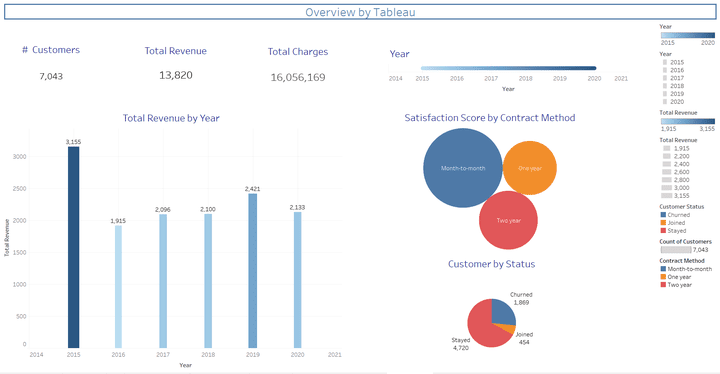720x374 pixels.
Task: Click the 2015 revenue bar
Action: coord(73,247)
